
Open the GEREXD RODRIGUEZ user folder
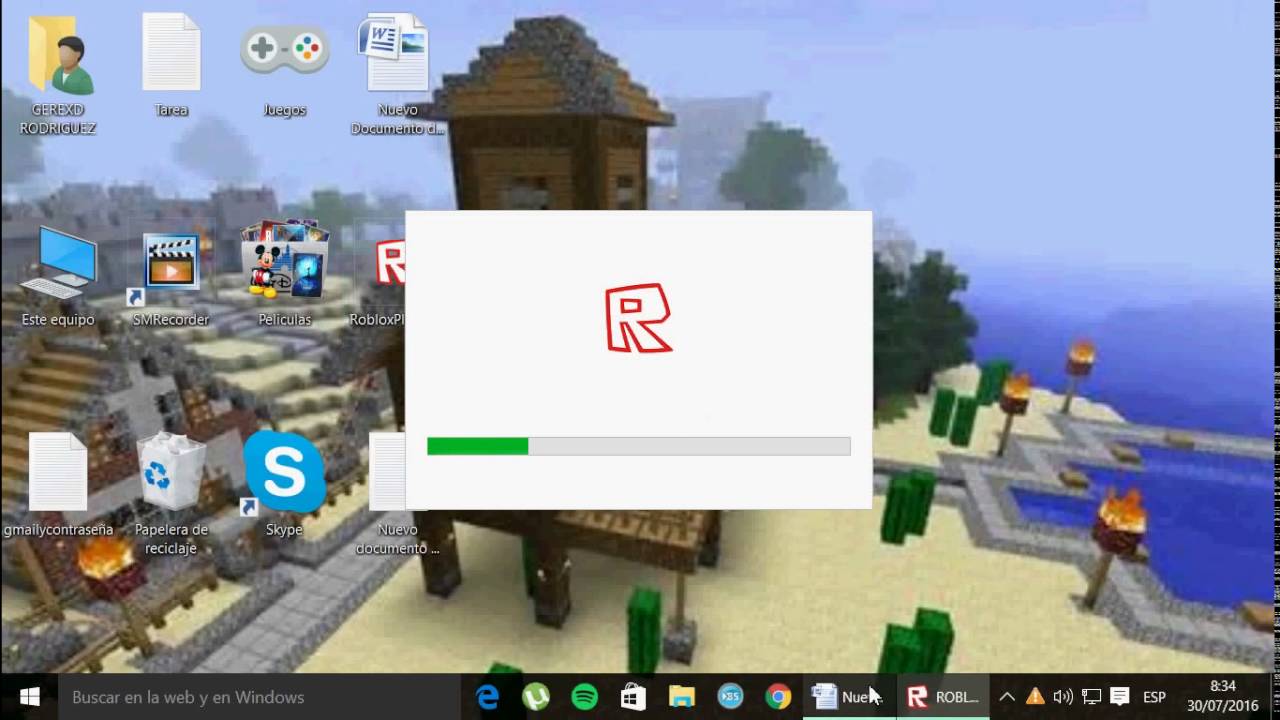point(58,72)
